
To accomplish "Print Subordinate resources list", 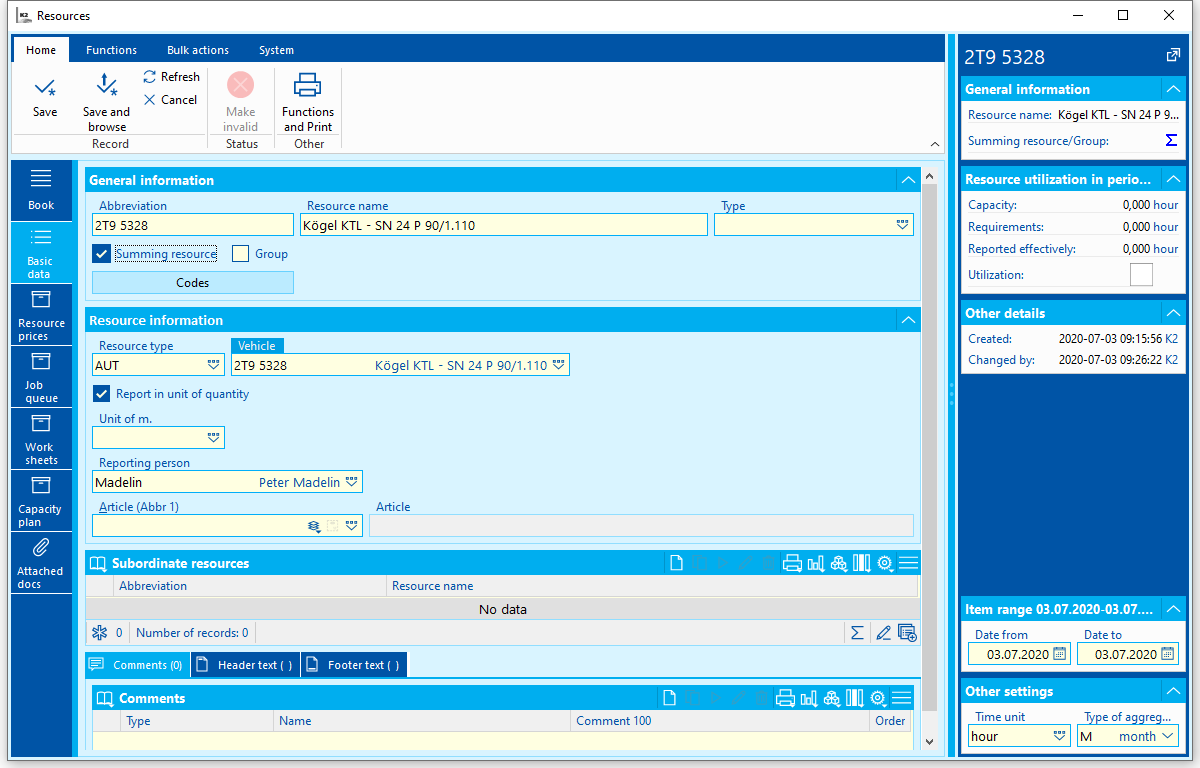I will [792, 563].
